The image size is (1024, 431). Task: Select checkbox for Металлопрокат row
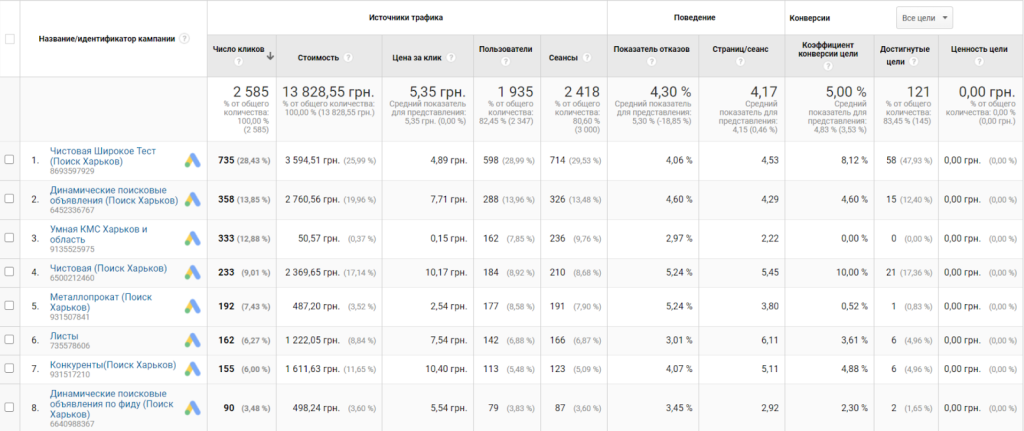click(x=10, y=305)
